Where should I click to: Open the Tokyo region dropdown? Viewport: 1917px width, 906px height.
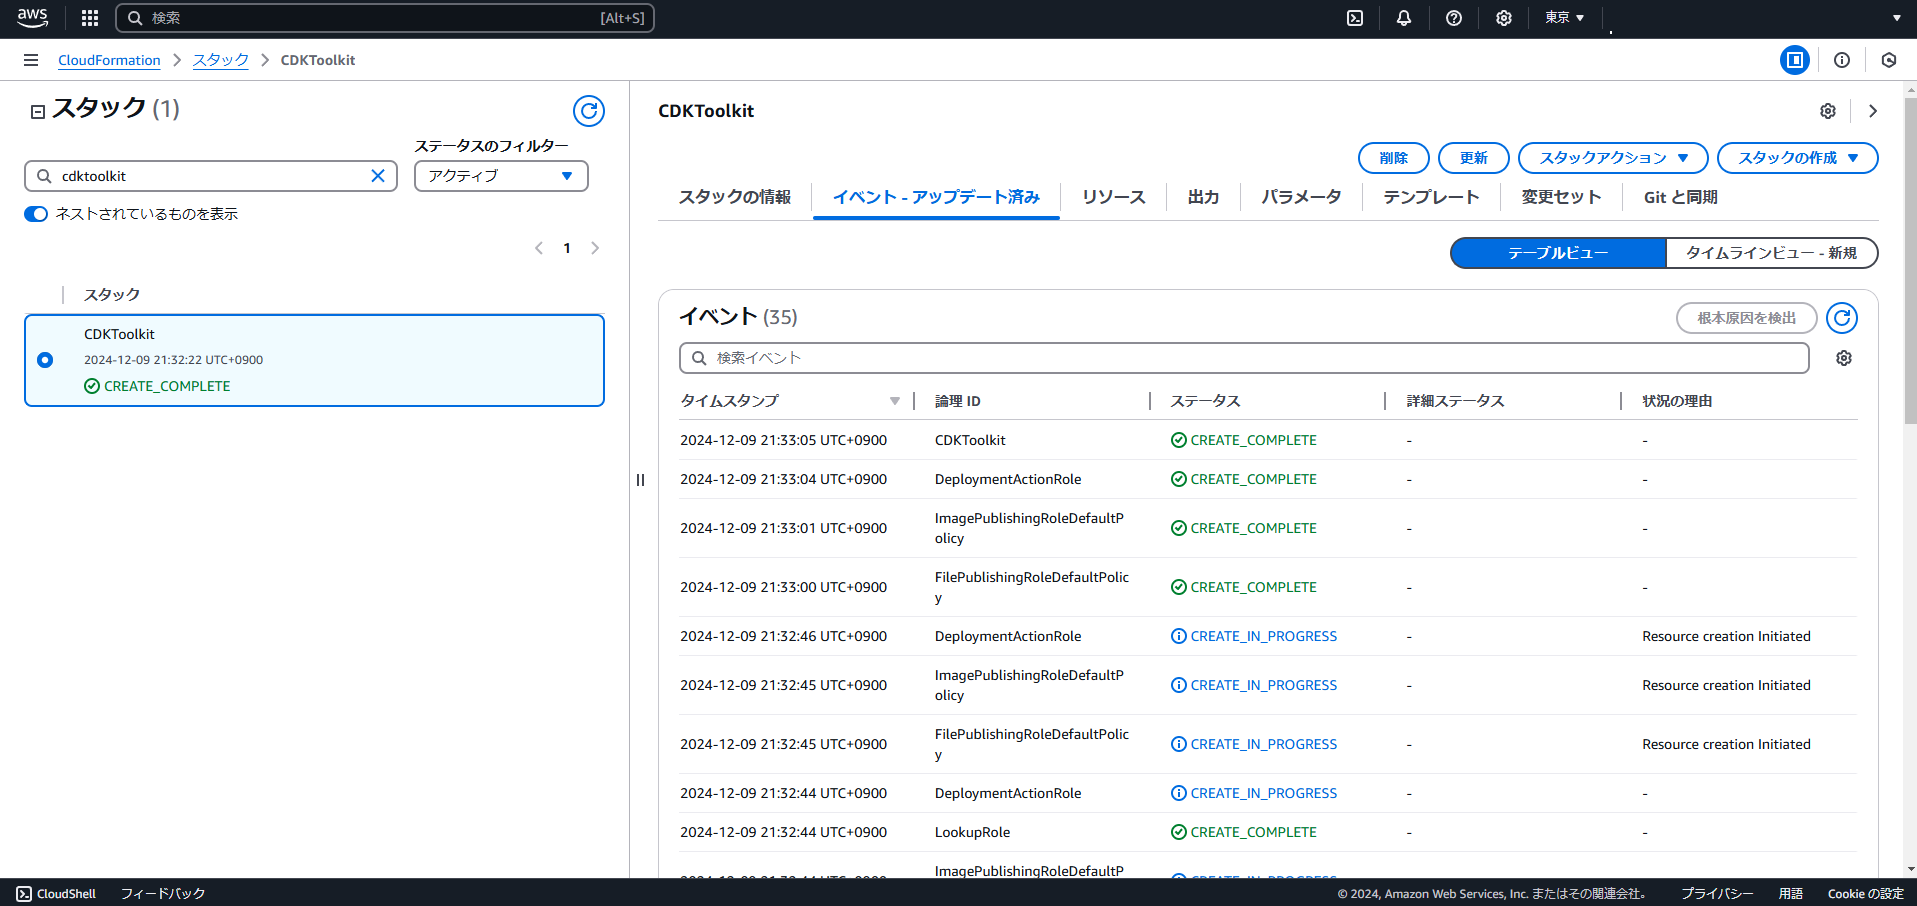pyautogui.click(x=1565, y=18)
